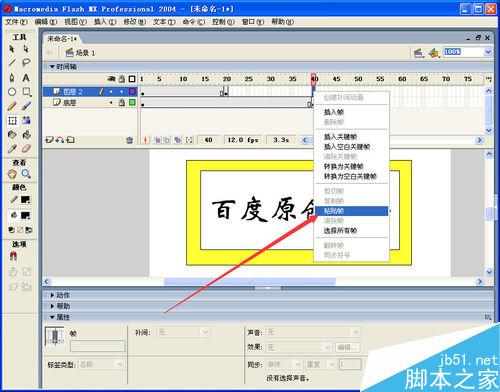Click the Insert Layer Folder icon
Image resolution: width=500 pixels, height=392 pixels.
pyautogui.click(x=70, y=140)
